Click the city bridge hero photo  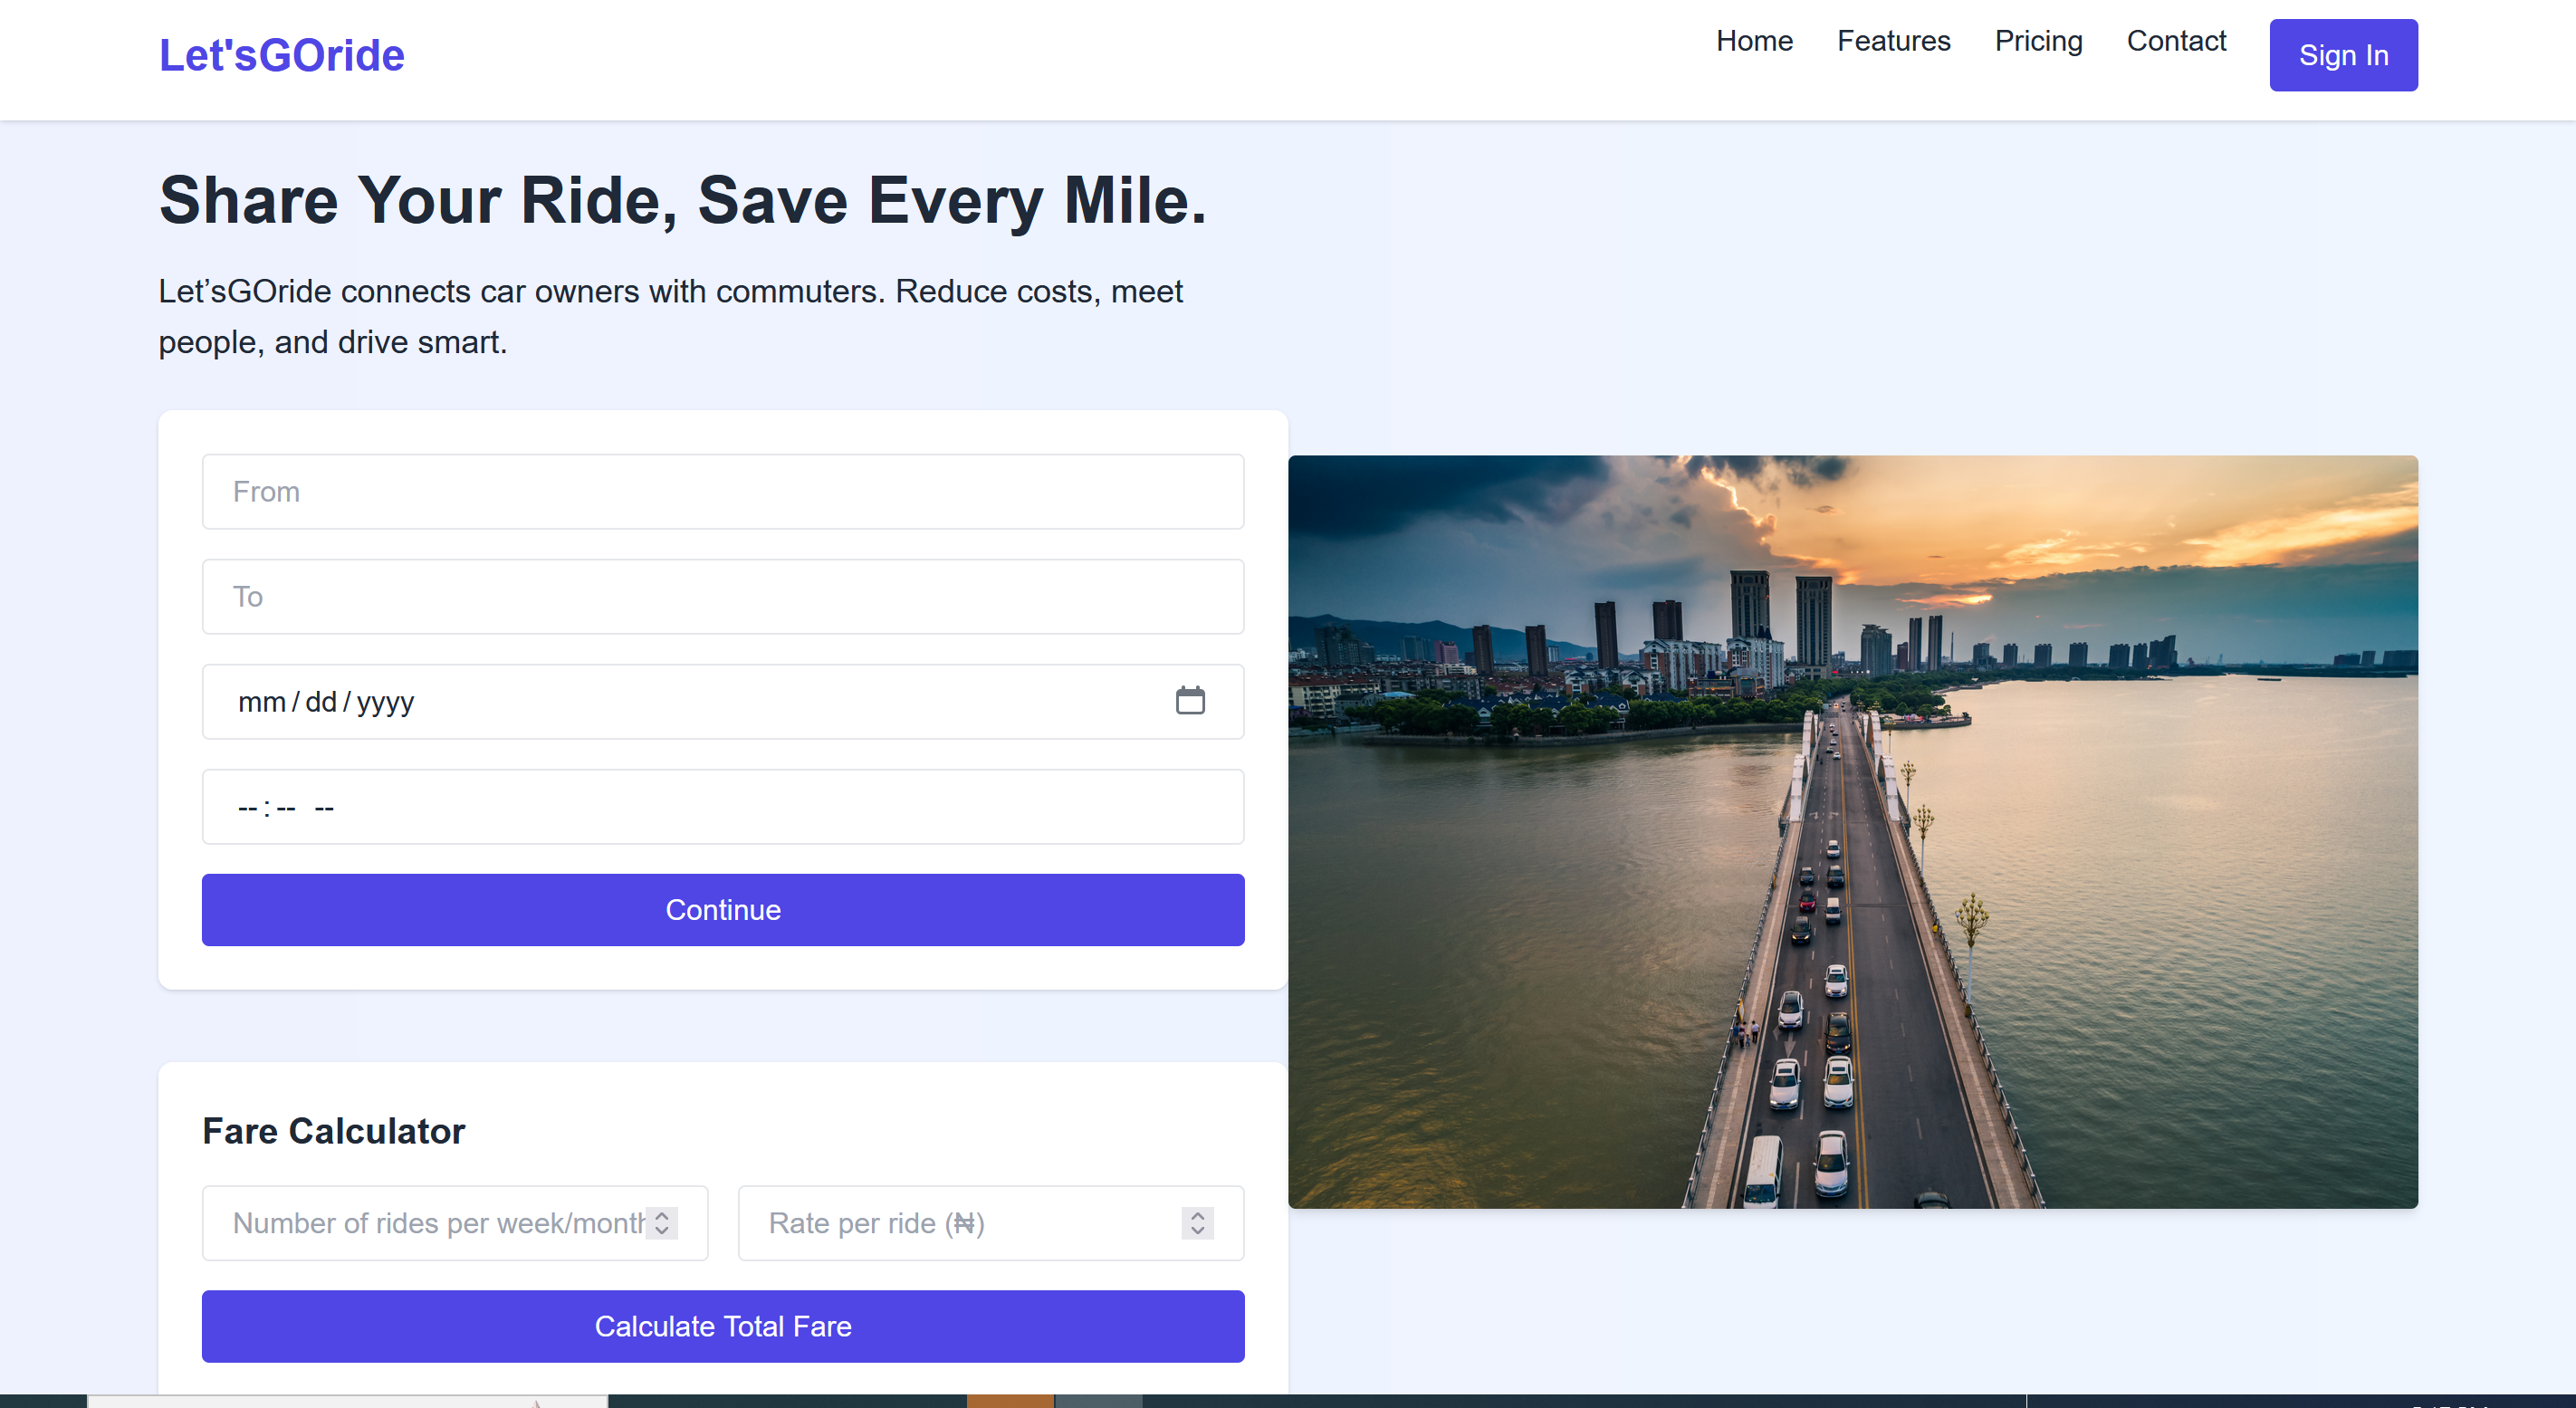tap(1852, 832)
